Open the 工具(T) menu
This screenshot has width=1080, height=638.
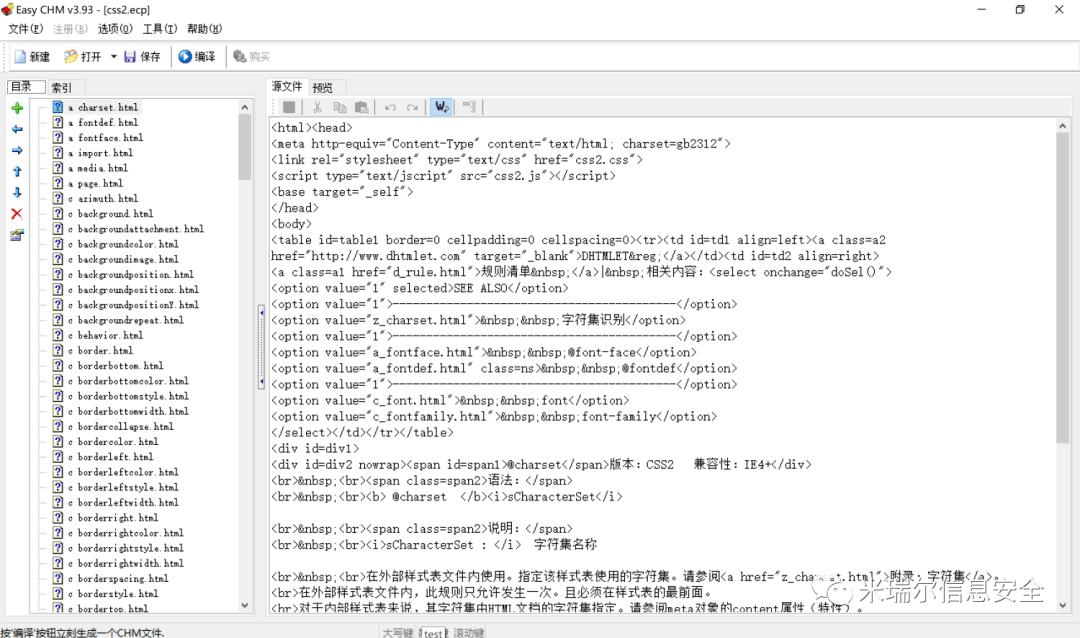coord(160,28)
